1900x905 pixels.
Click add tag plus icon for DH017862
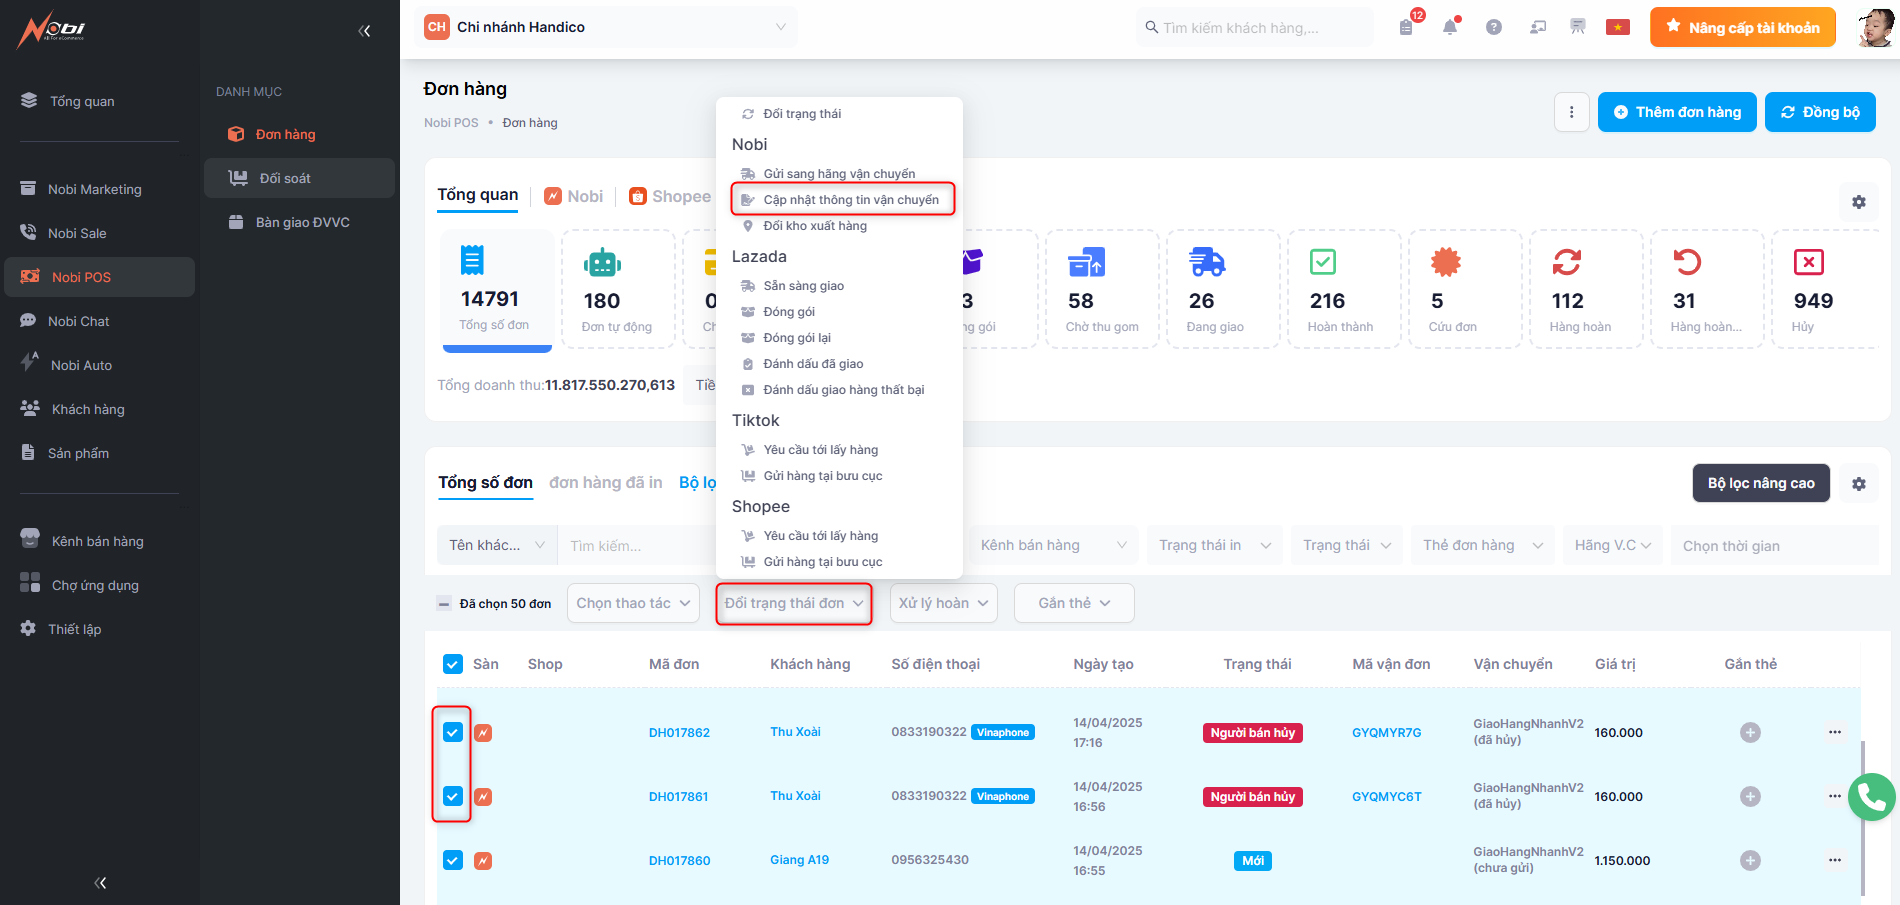[1749, 733]
